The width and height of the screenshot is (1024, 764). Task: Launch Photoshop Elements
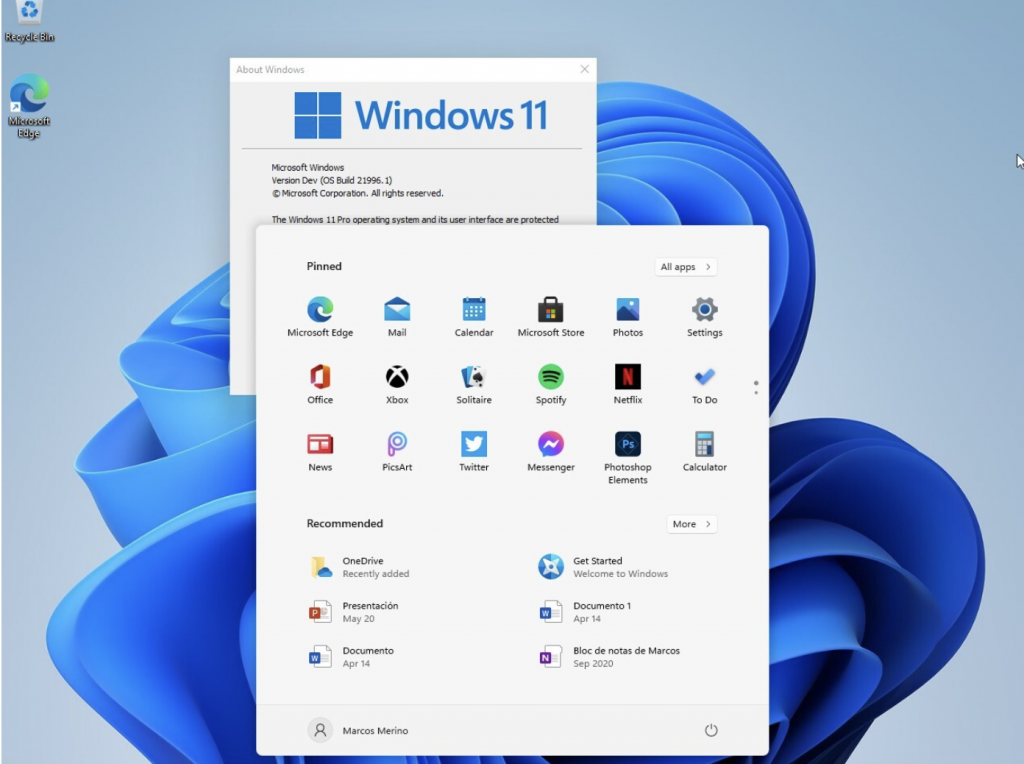(628, 458)
